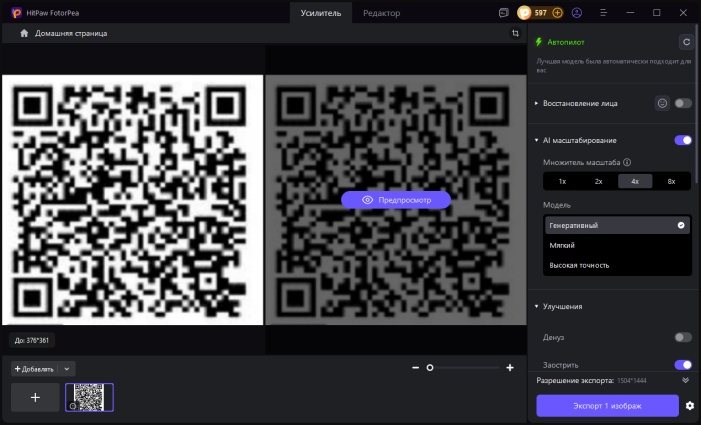This screenshot has height=425, width=701.
Task: Collapse the Улучшения section
Action: pyautogui.click(x=537, y=306)
